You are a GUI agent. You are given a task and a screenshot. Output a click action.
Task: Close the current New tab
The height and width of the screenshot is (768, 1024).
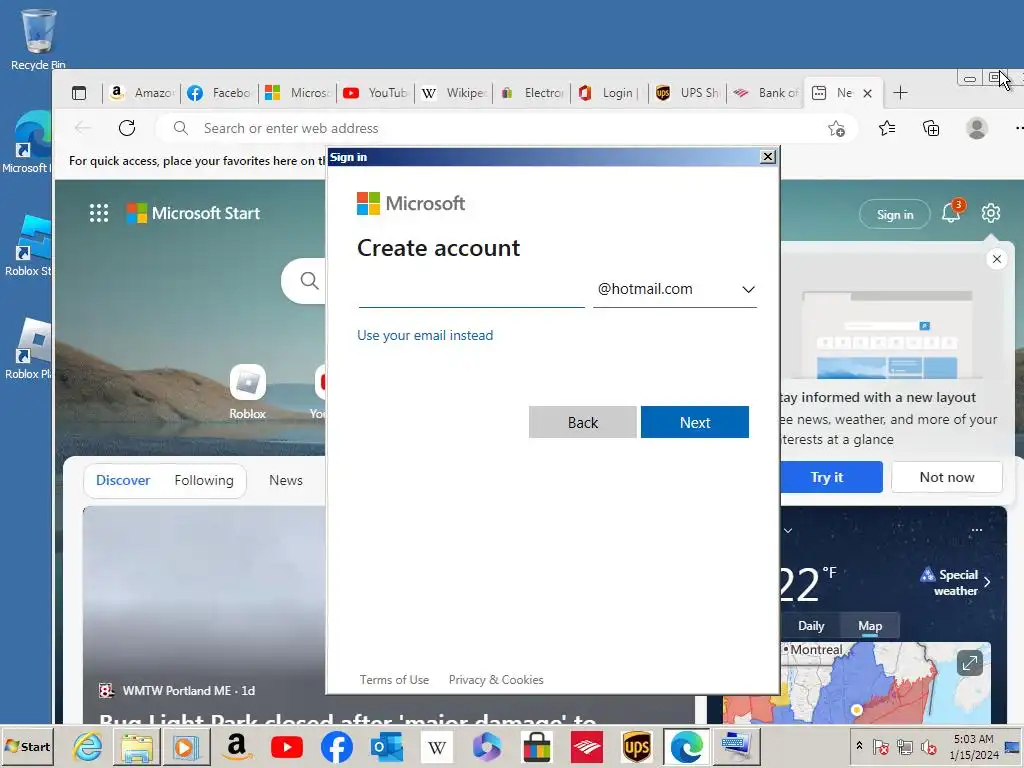(867, 93)
